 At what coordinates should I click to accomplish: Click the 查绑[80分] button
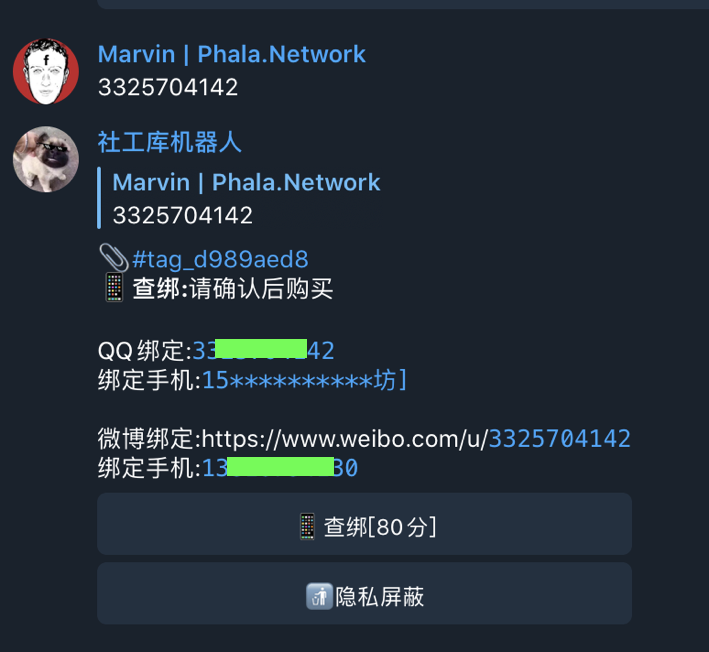coord(364,524)
